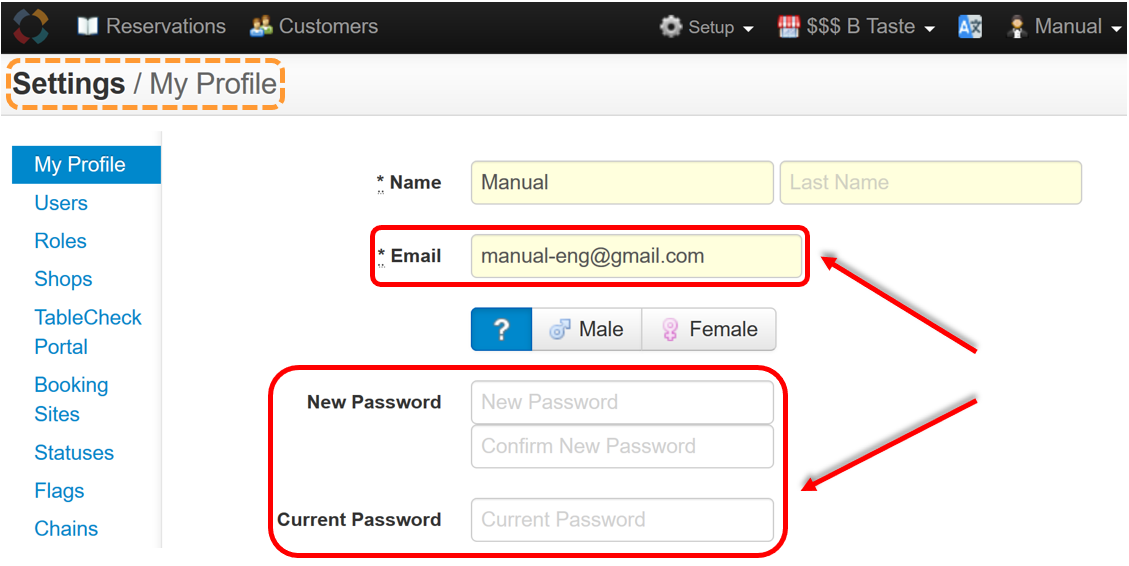
Task: Open the $$$ B Taste shop dropdown
Action: pyautogui.click(x=857, y=27)
